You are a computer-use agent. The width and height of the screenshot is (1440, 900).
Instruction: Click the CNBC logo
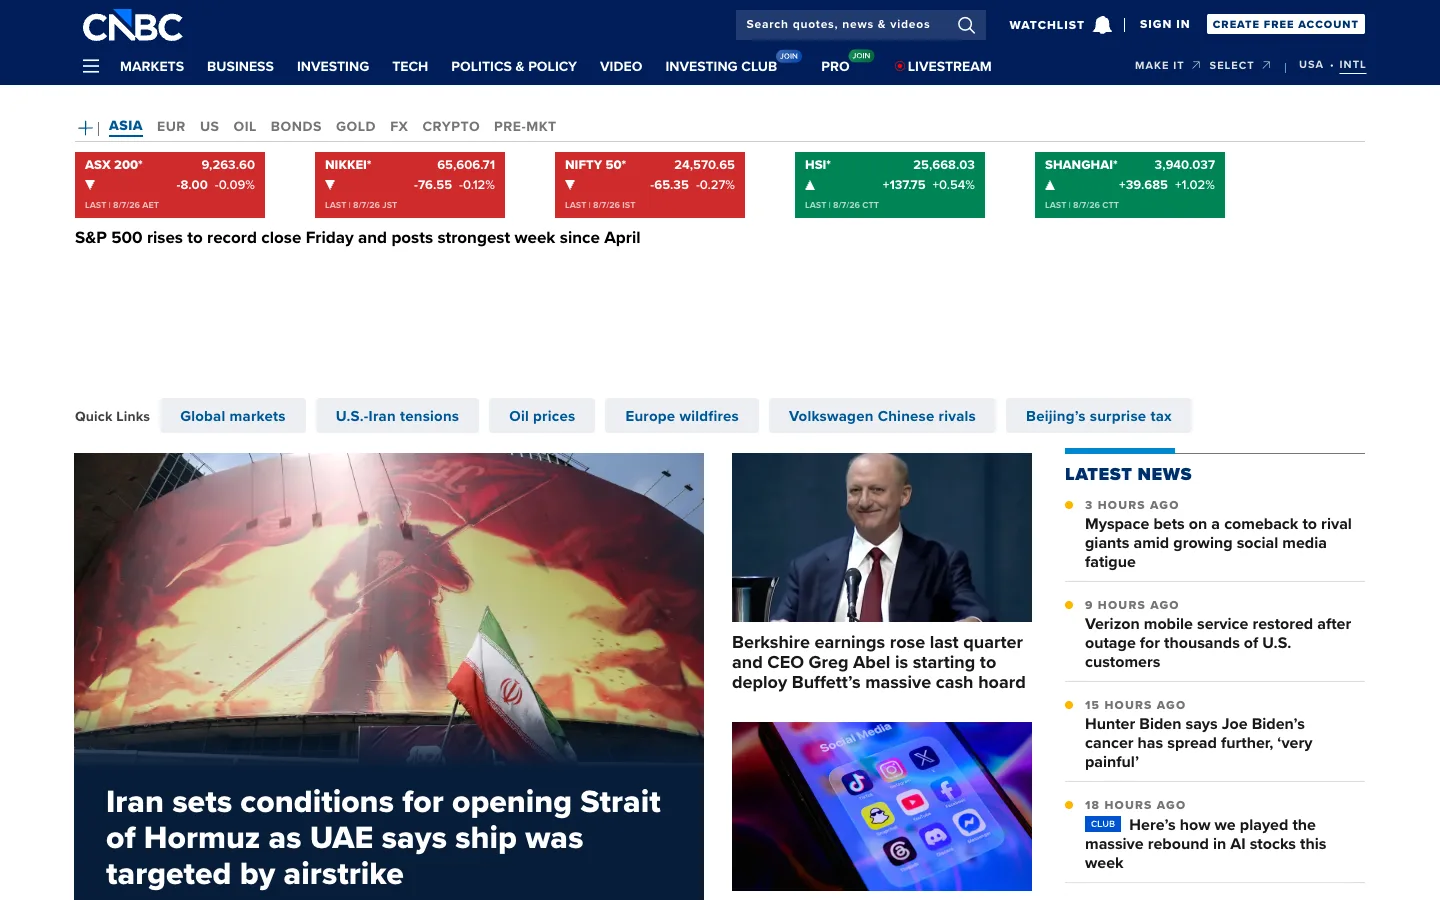(132, 26)
